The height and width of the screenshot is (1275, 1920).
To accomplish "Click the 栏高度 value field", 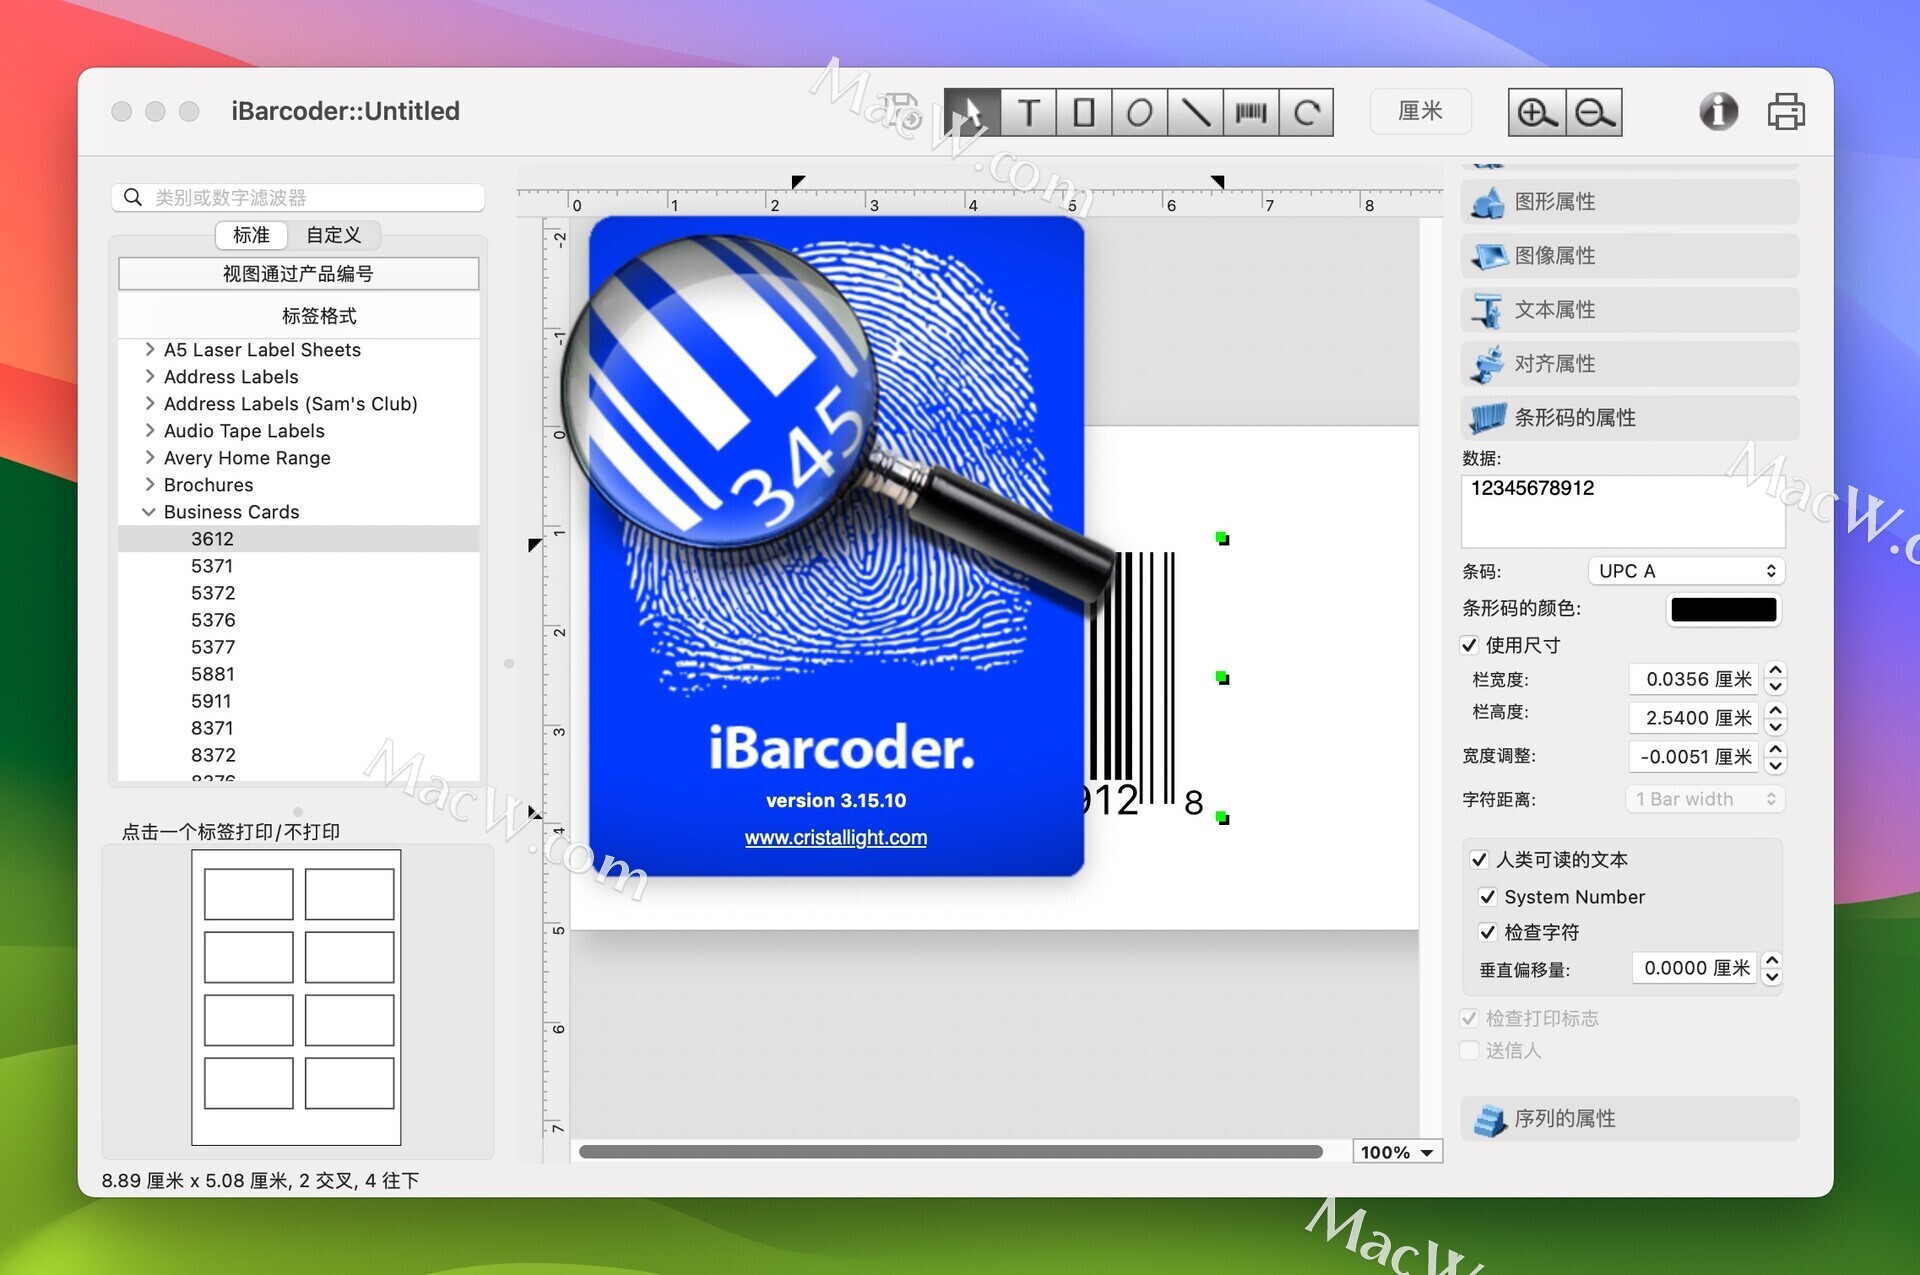I will [x=1693, y=718].
